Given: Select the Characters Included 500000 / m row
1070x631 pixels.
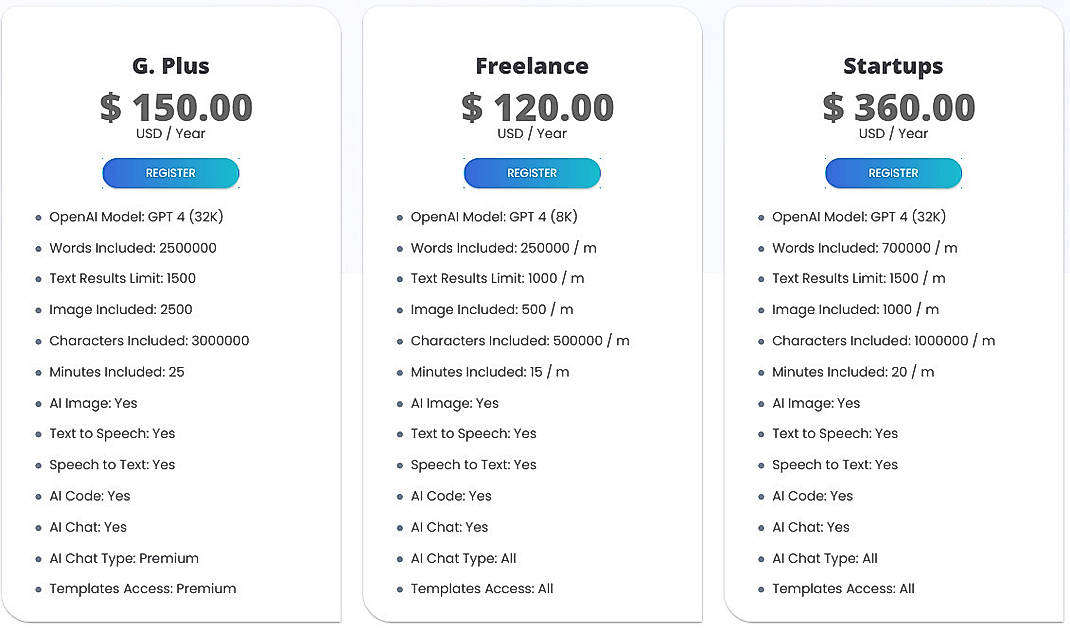Looking at the screenshot, I should (519, 340).
